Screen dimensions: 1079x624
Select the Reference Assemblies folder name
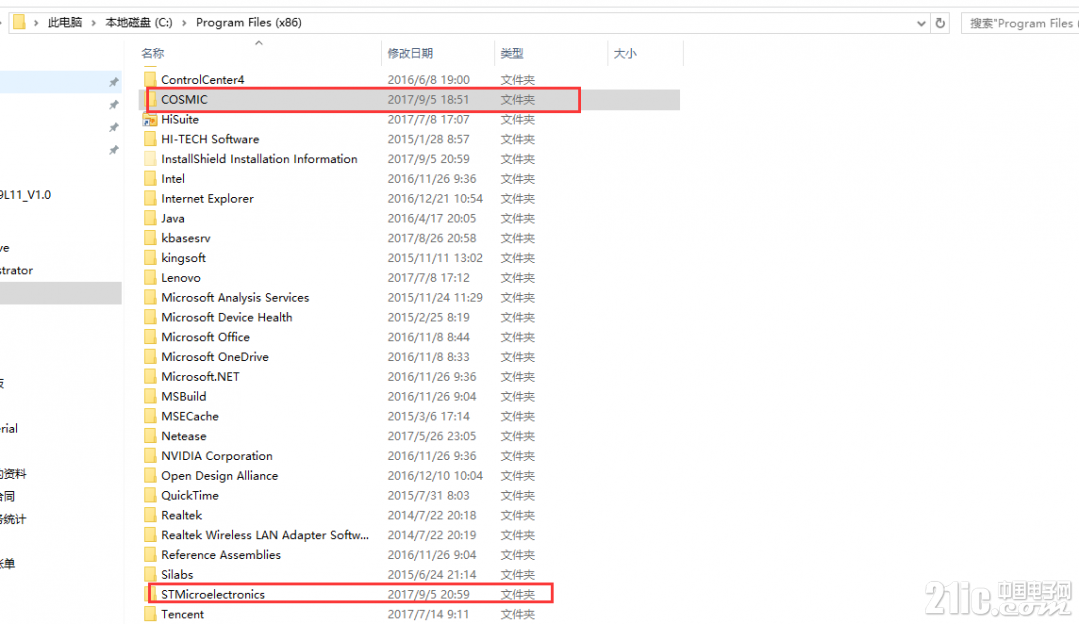221,555
